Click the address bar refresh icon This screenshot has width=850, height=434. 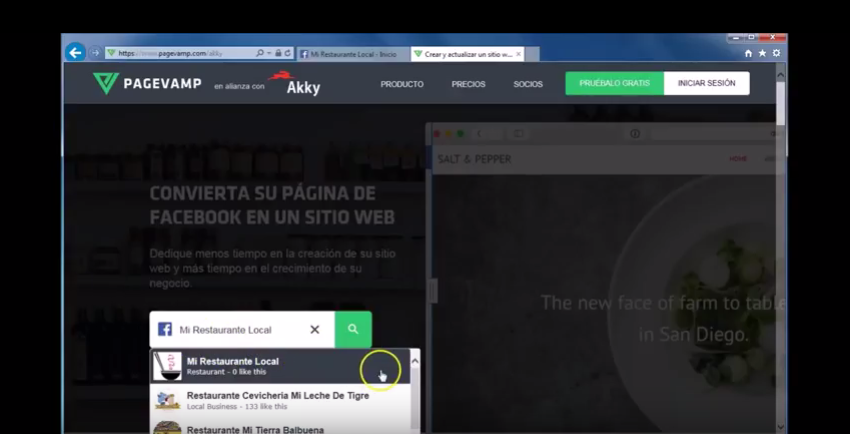pyautogui.click(x=288, y=54)
